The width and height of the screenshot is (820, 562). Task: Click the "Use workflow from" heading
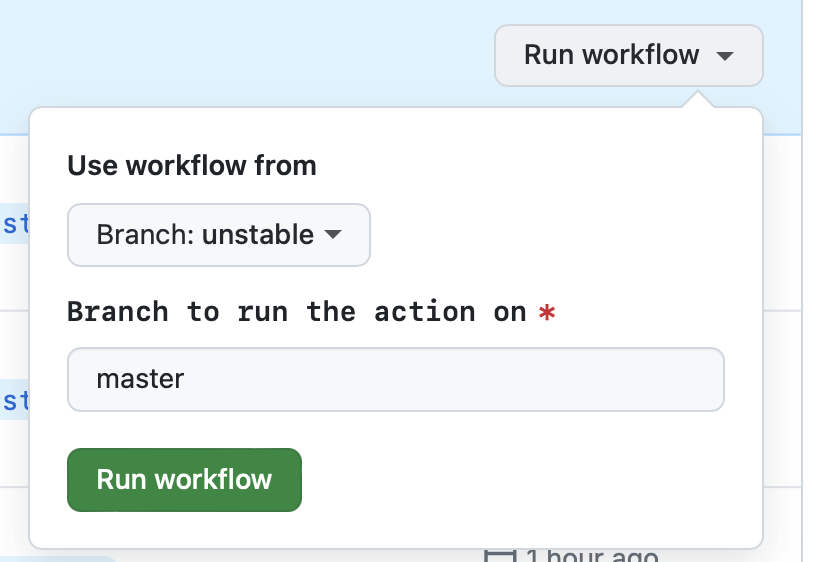192,165
